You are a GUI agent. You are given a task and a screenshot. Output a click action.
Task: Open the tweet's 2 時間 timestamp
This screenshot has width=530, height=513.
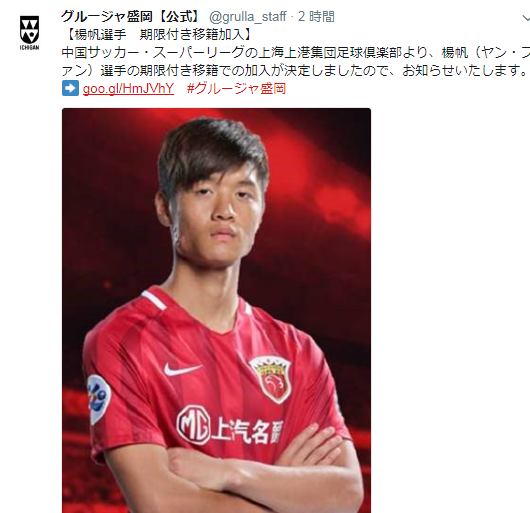pos(316,16)
